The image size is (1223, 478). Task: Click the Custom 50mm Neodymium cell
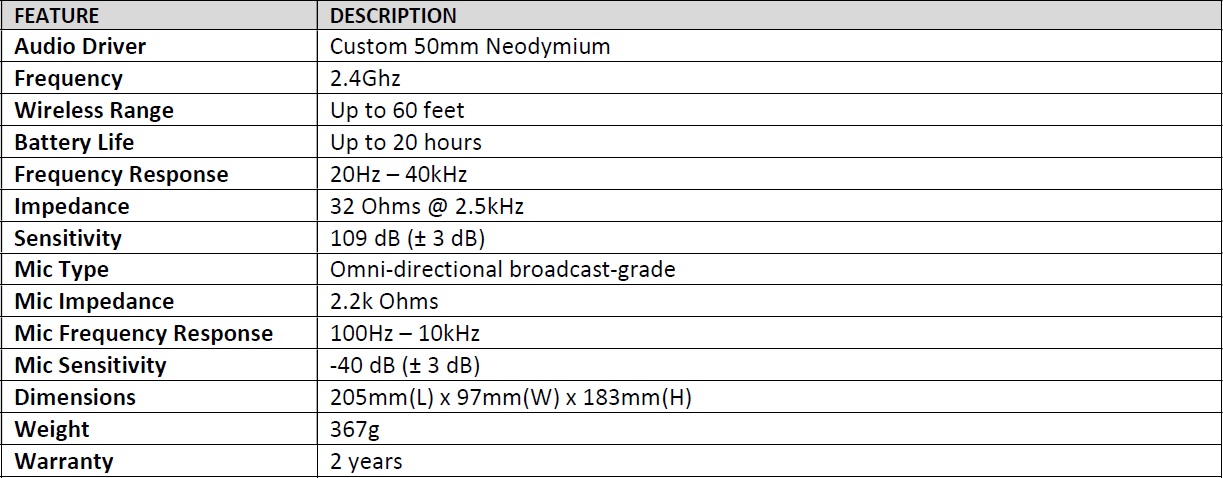coord(470,46)
